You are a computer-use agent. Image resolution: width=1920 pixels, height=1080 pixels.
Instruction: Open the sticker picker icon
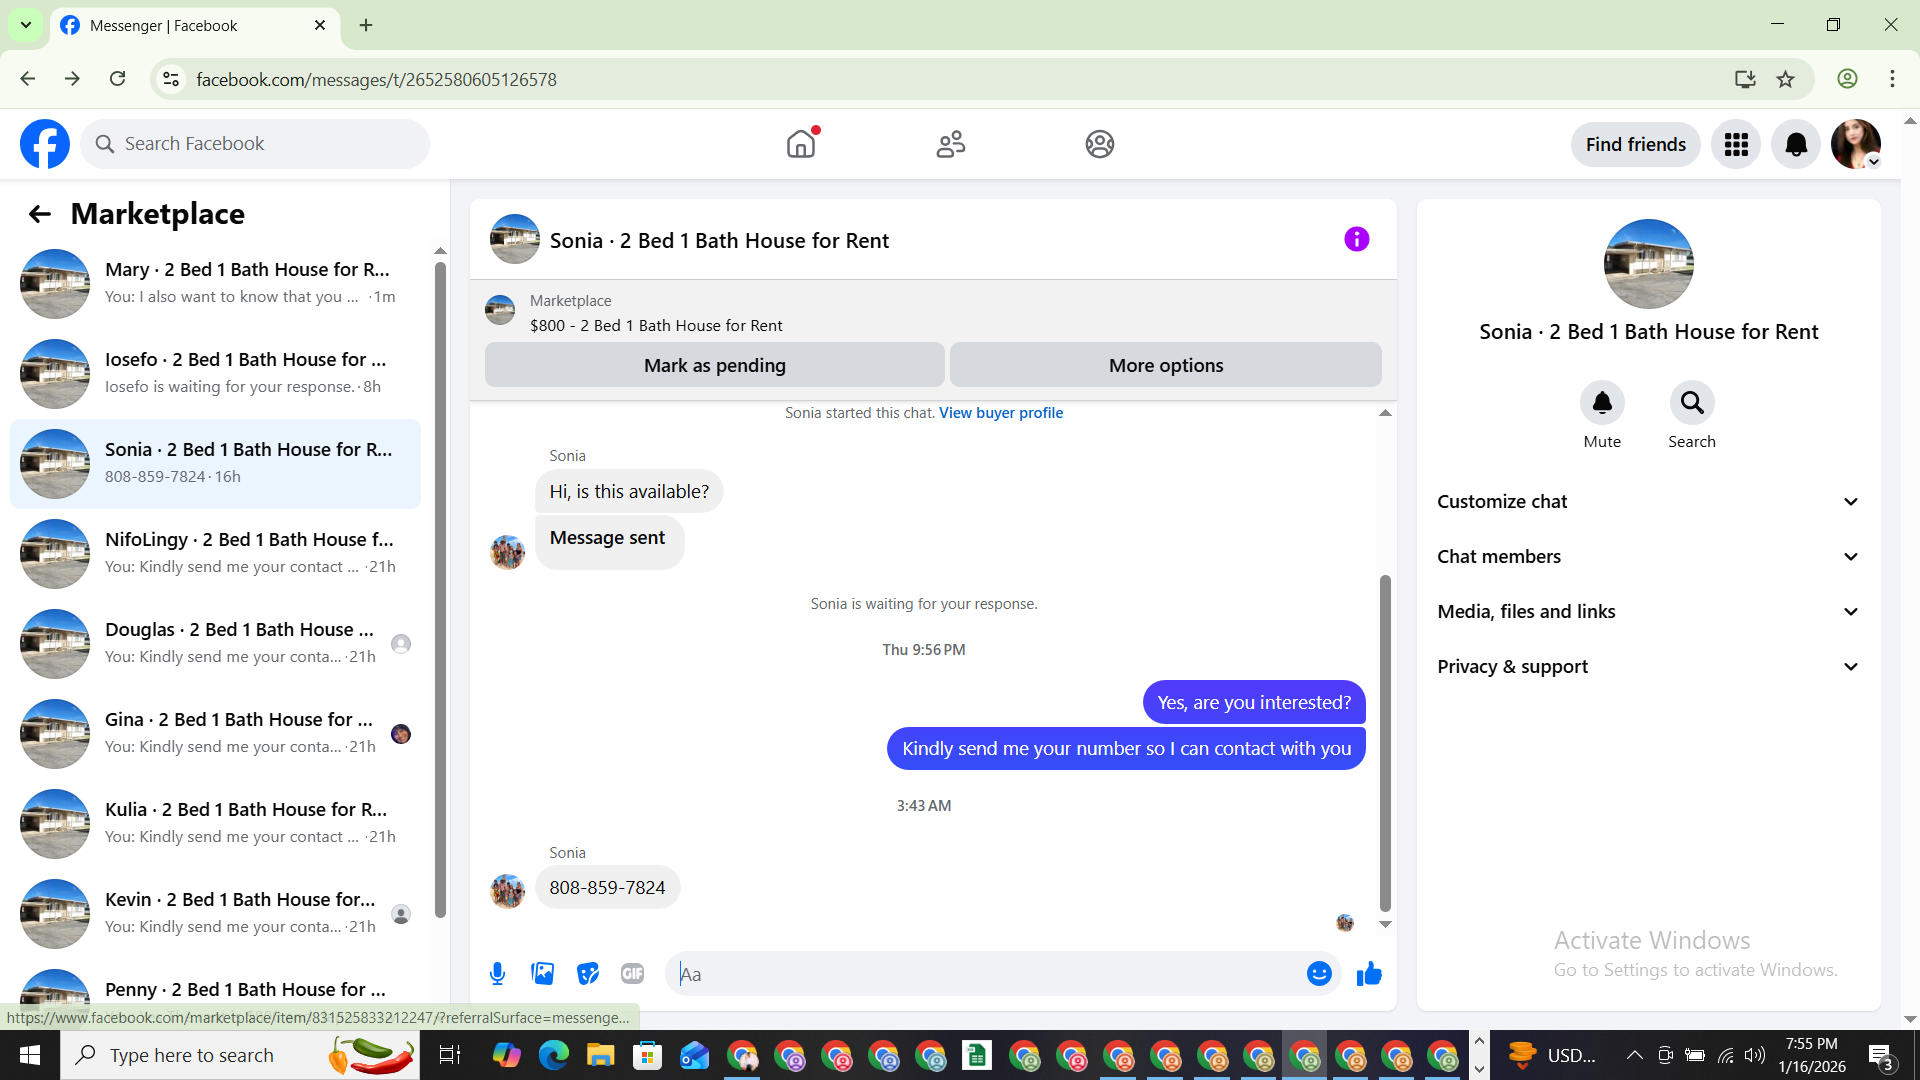pyautogui.click(x=587, y=973)
